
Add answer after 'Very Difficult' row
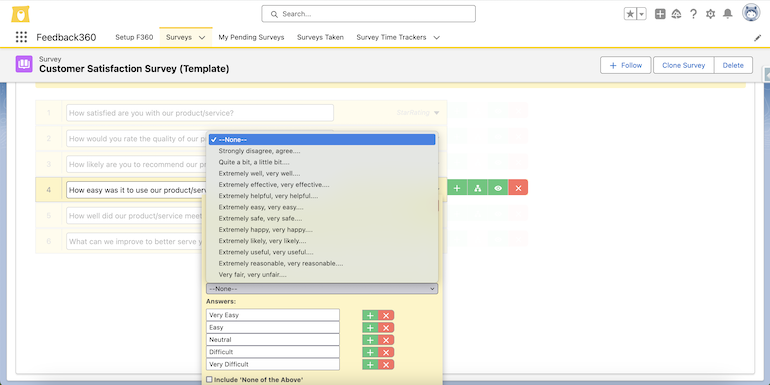tap(370, 364)
